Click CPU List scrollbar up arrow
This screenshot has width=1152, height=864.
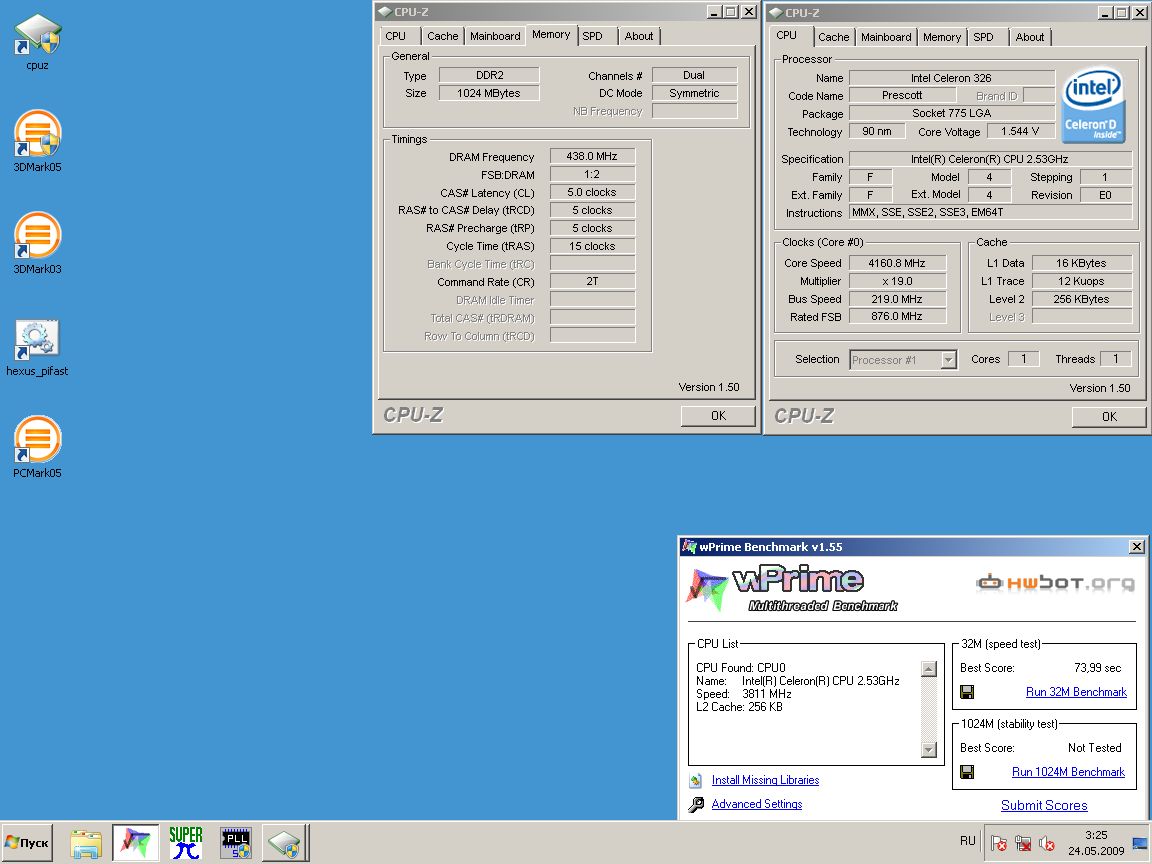click(x=929, y=669)
